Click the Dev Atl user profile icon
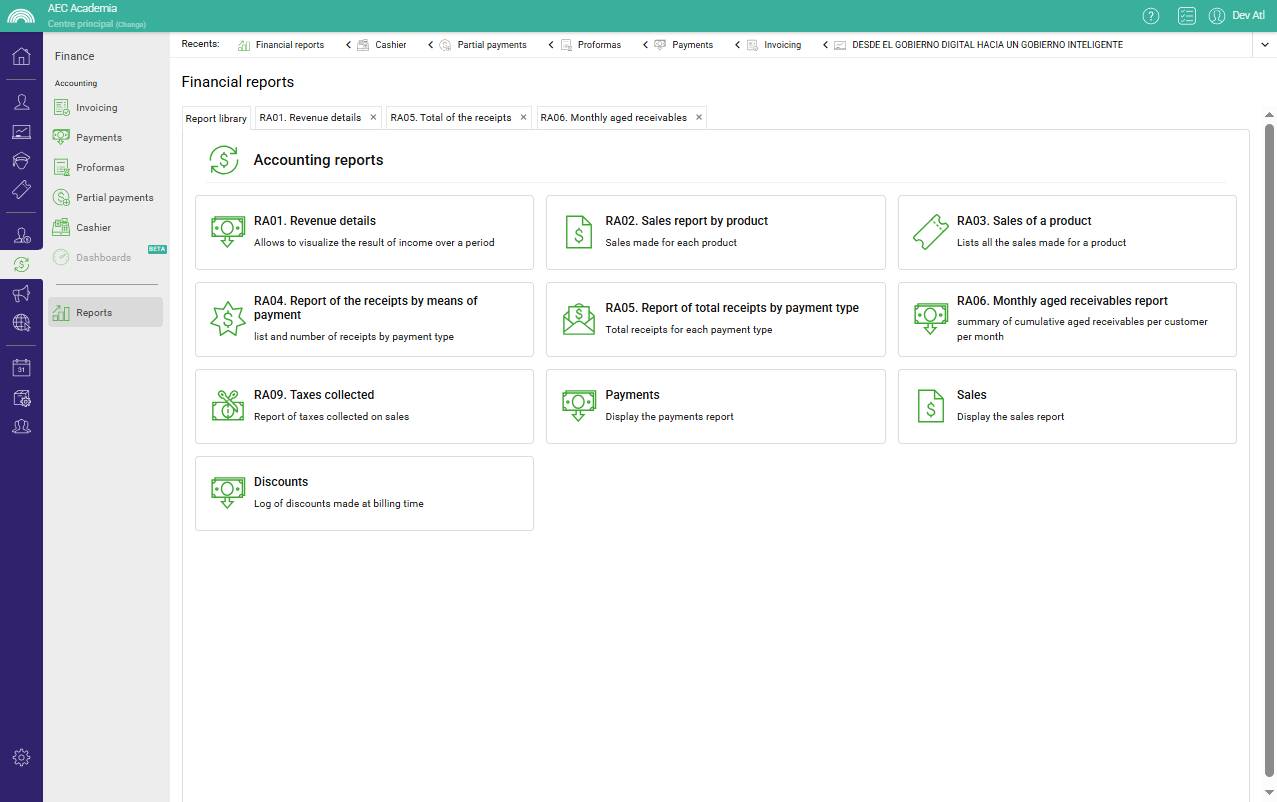Screen dimensions: 1277x802 click(1217, 15)
